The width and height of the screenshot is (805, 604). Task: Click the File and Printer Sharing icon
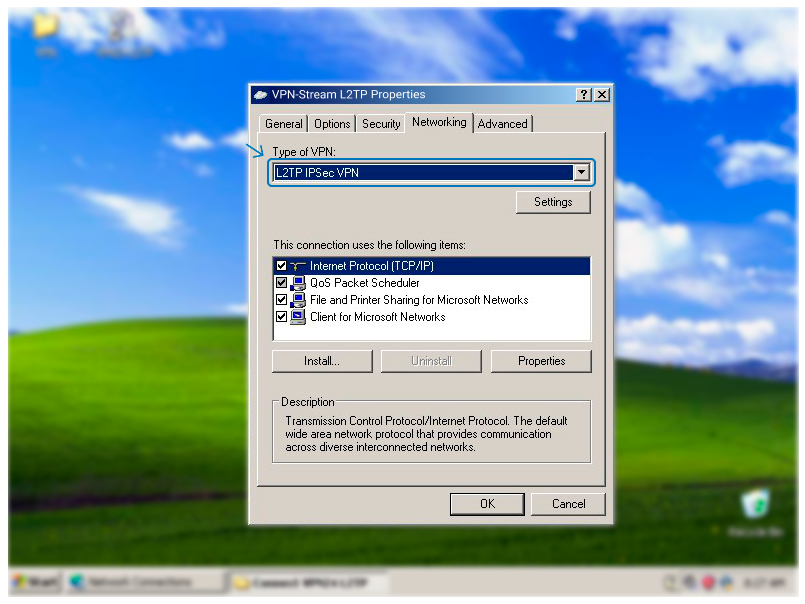pyautogui.click(x=298, y=300)
